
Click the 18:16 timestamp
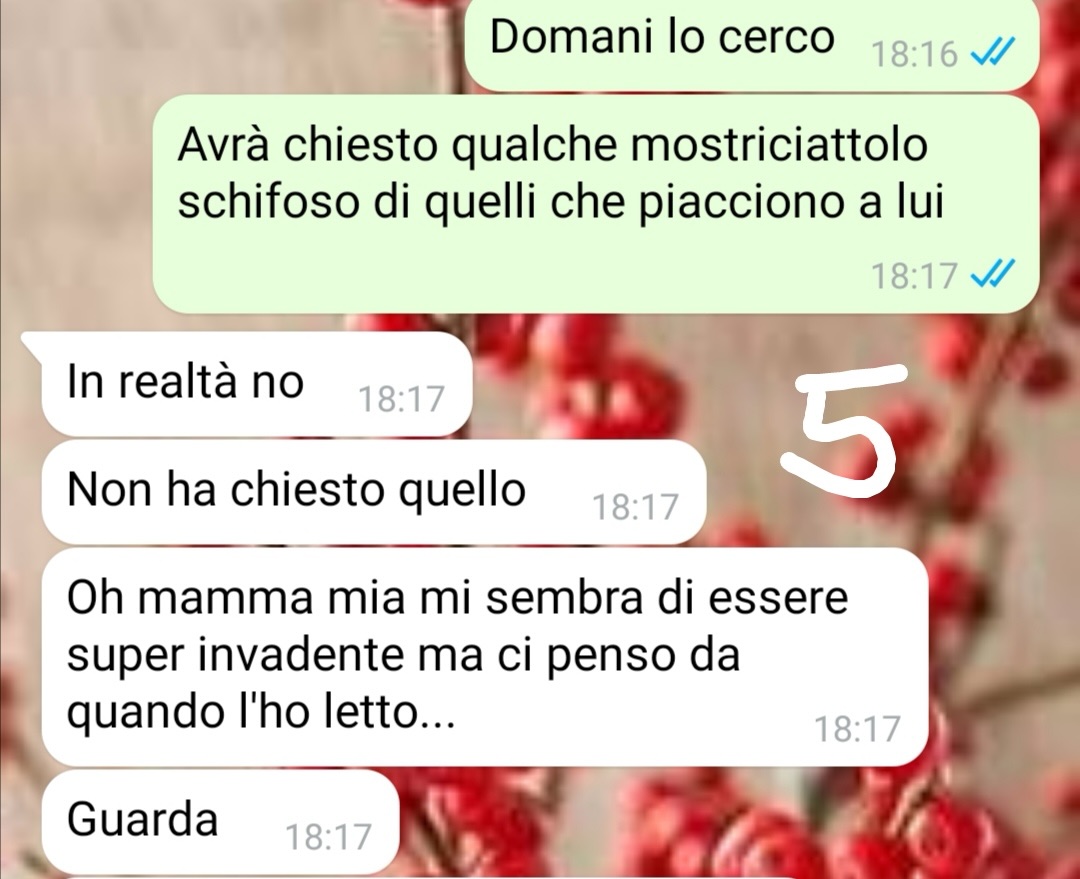pos(914,54)
